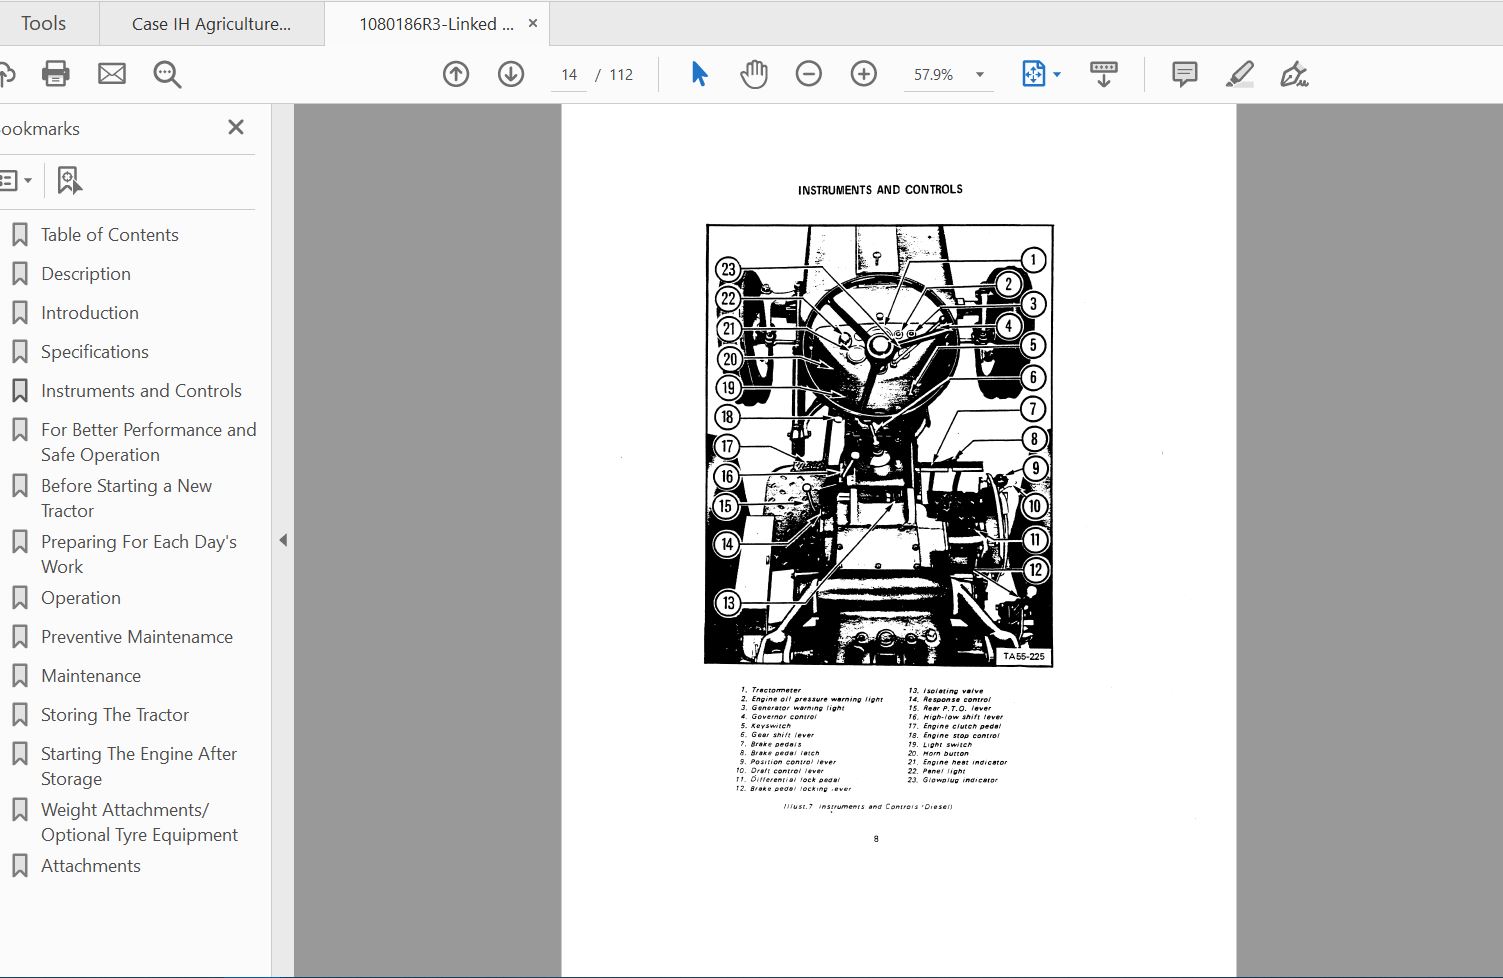Switch to Case IH Agriculture tab

212,24
